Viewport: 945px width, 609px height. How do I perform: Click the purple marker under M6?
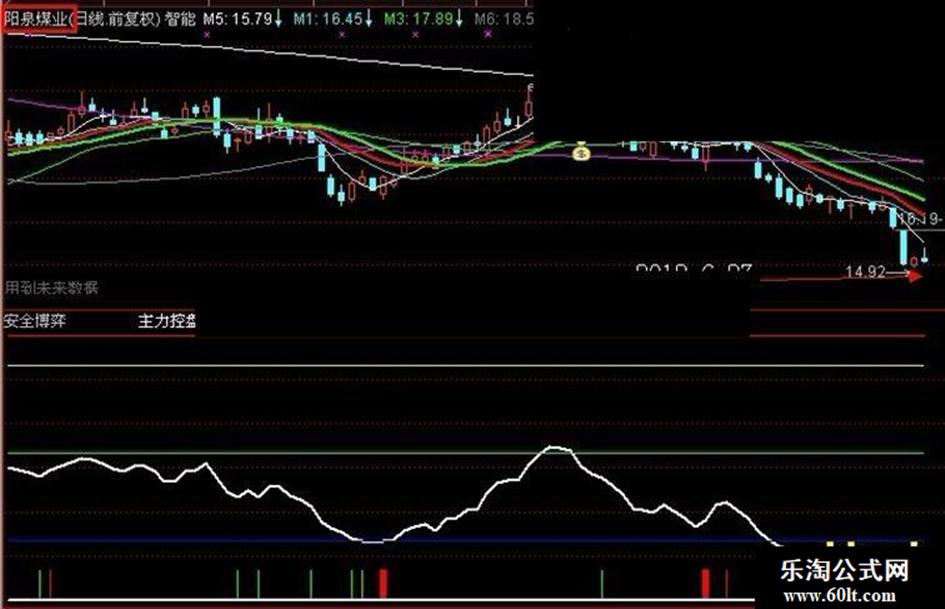488,35
